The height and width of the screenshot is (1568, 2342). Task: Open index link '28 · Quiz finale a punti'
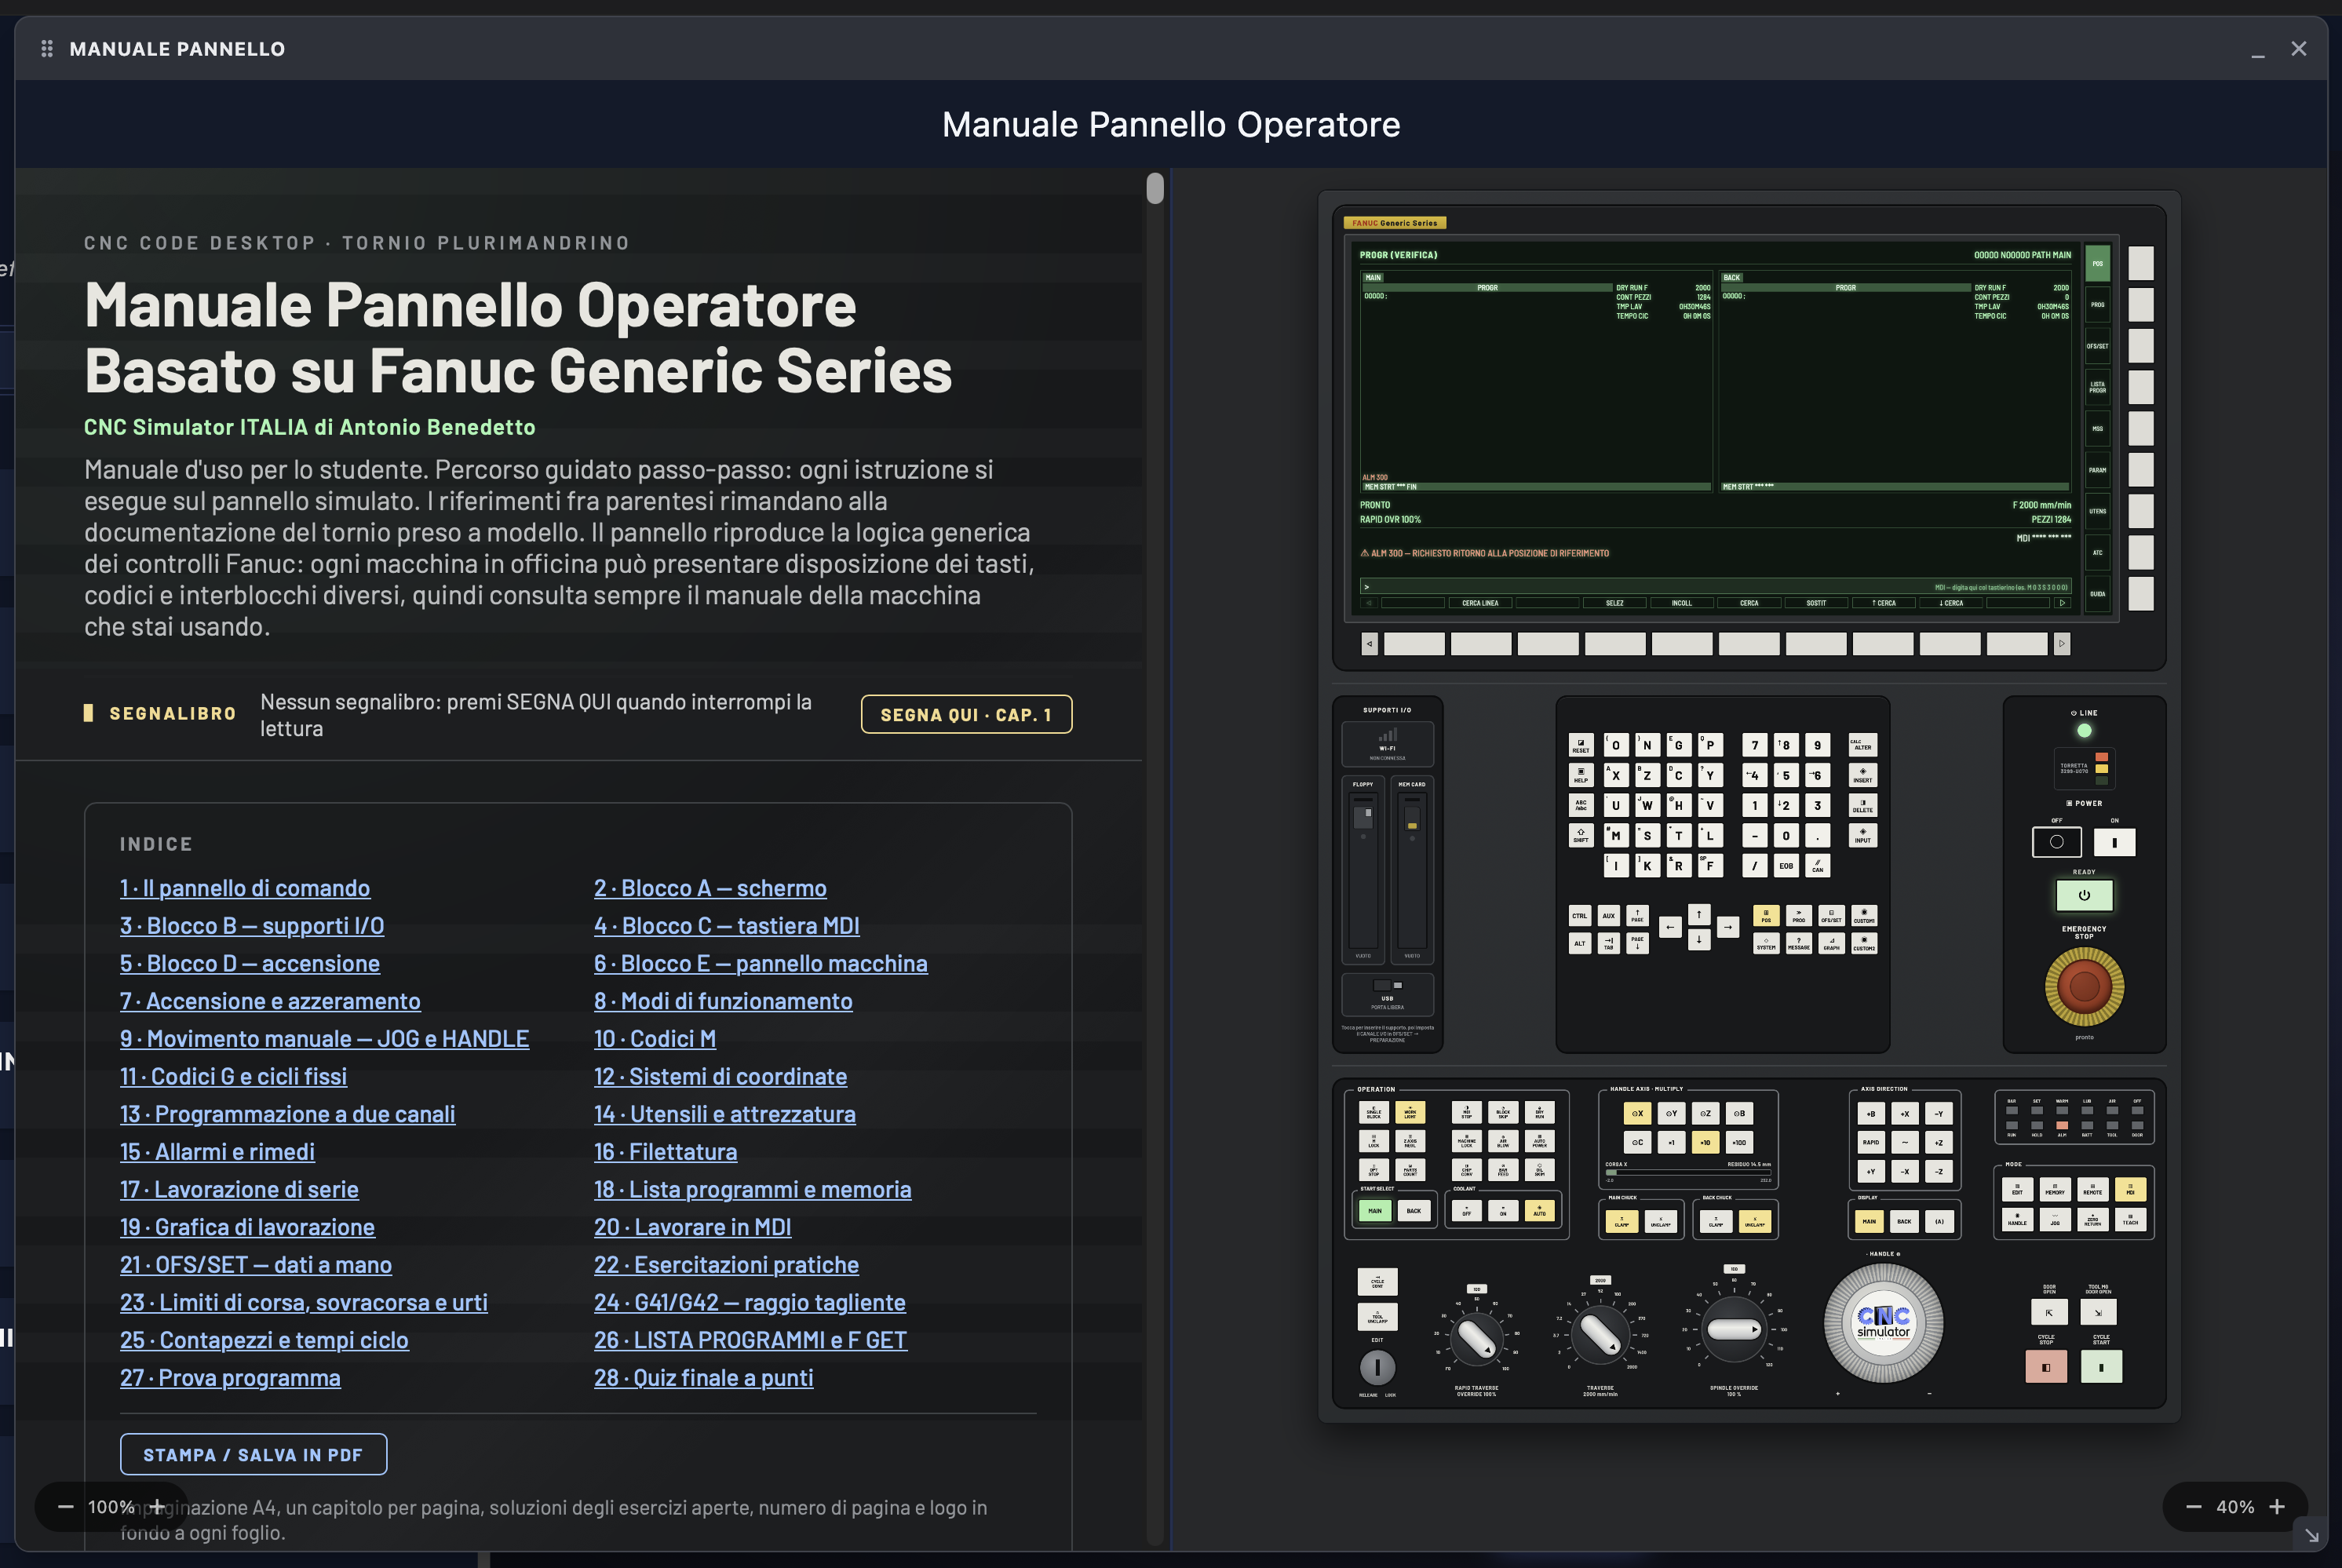pos(703,1378)
